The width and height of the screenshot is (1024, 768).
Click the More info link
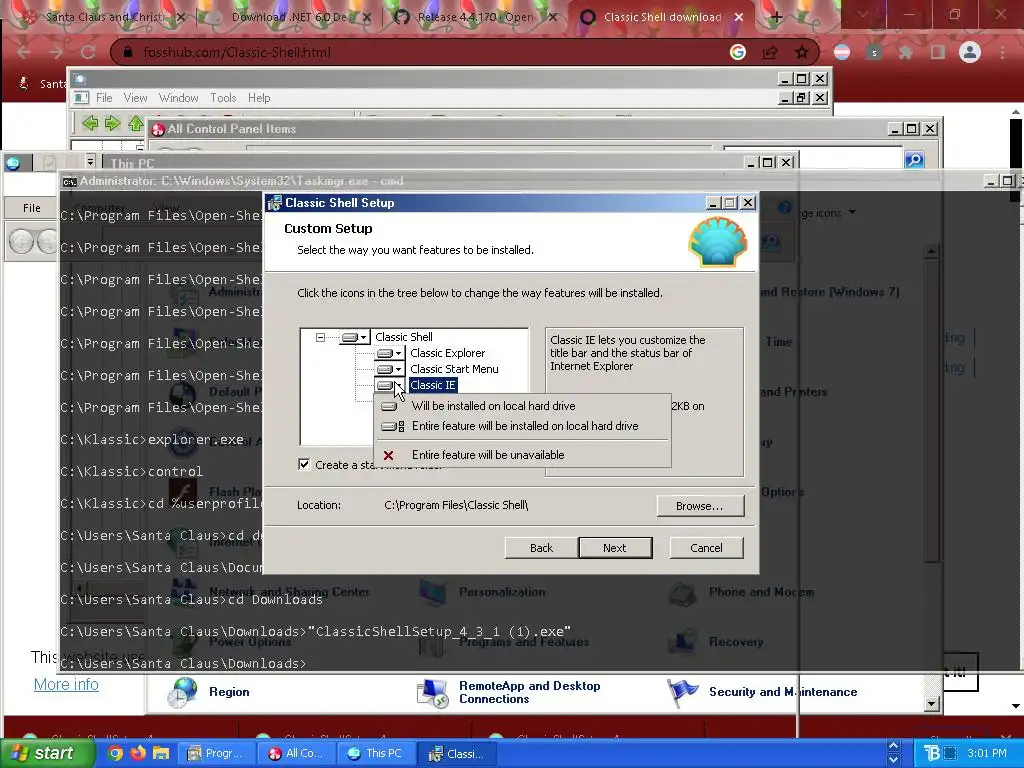click(x=66, y=684)
